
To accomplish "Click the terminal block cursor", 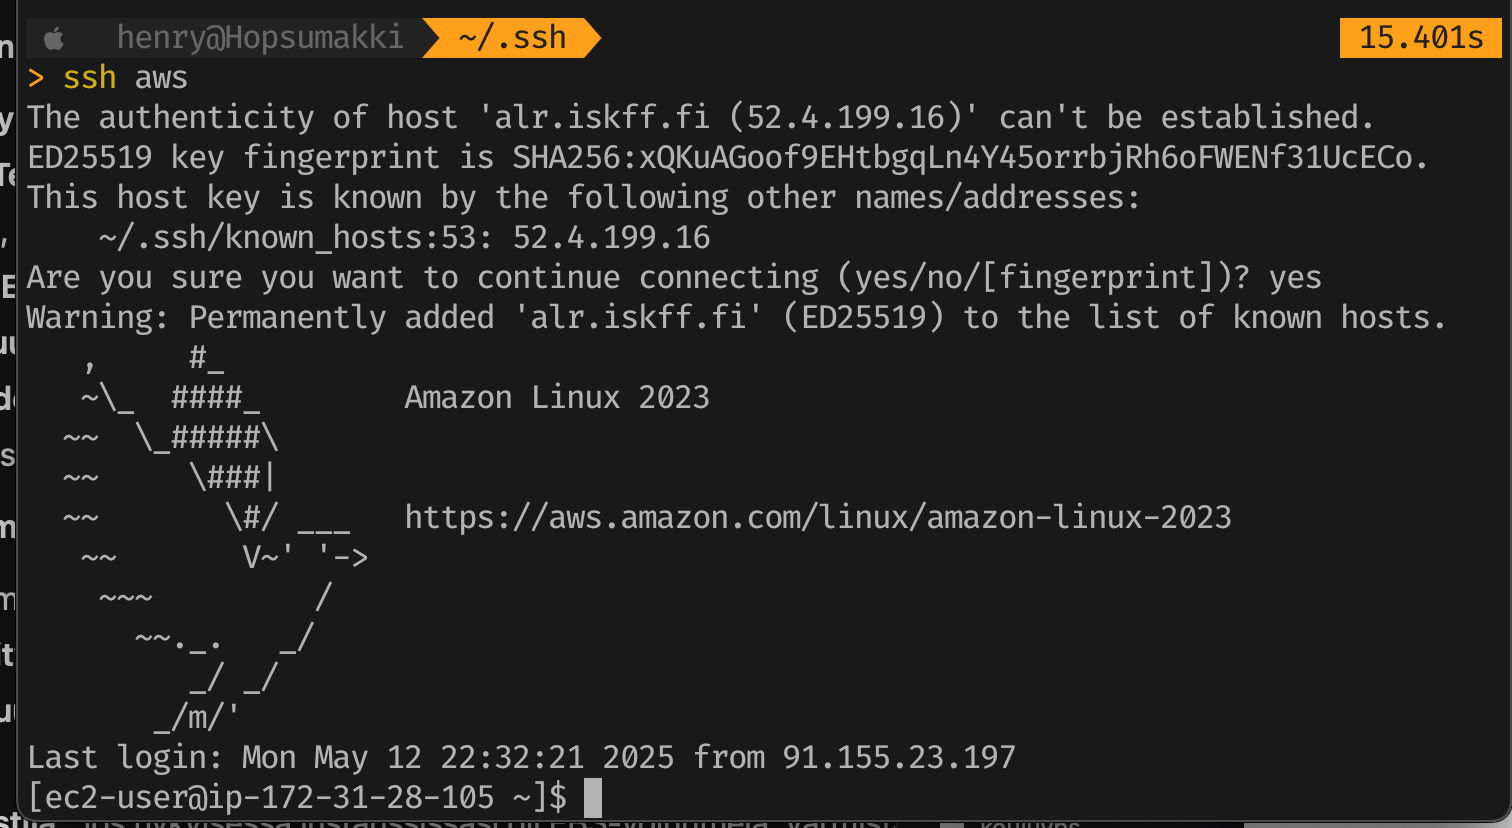I will 592,798.
